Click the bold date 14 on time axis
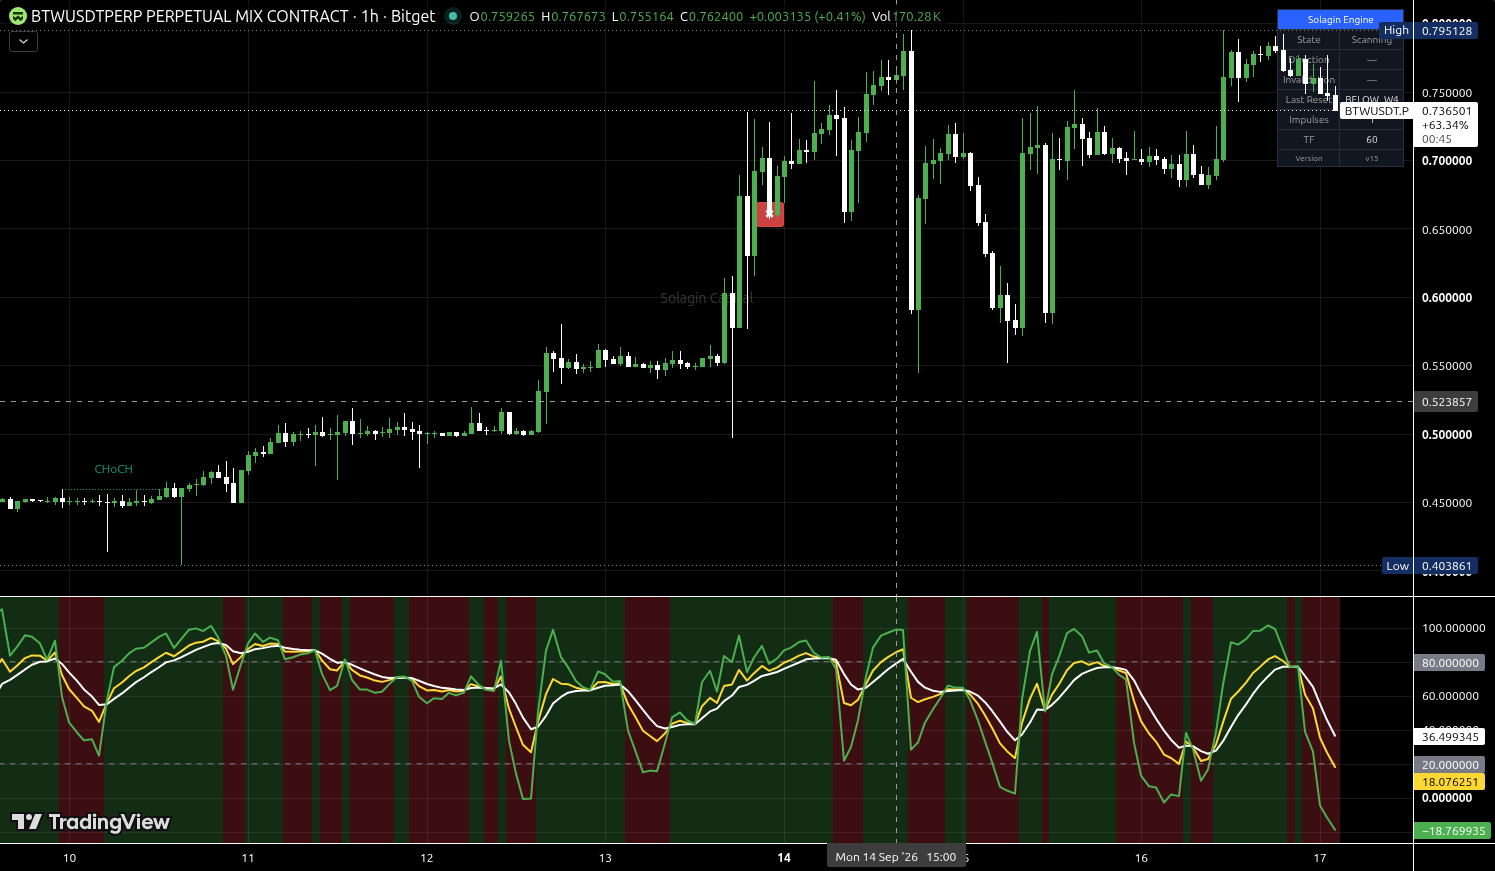Image resolution: width=1495 pixels, height=871 pixels. 784,858
